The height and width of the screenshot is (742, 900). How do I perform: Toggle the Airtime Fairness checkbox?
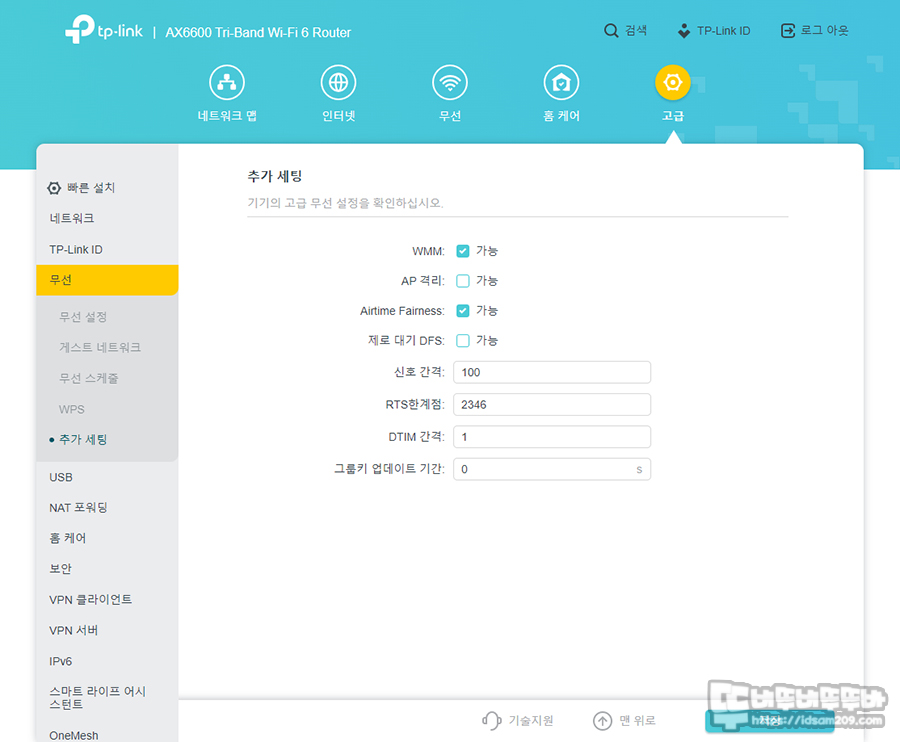click(x=463, y=310)
